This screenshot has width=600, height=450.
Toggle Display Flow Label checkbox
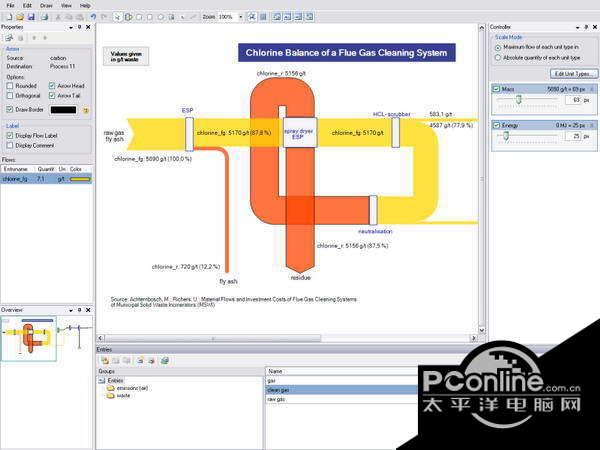(10, 135)
